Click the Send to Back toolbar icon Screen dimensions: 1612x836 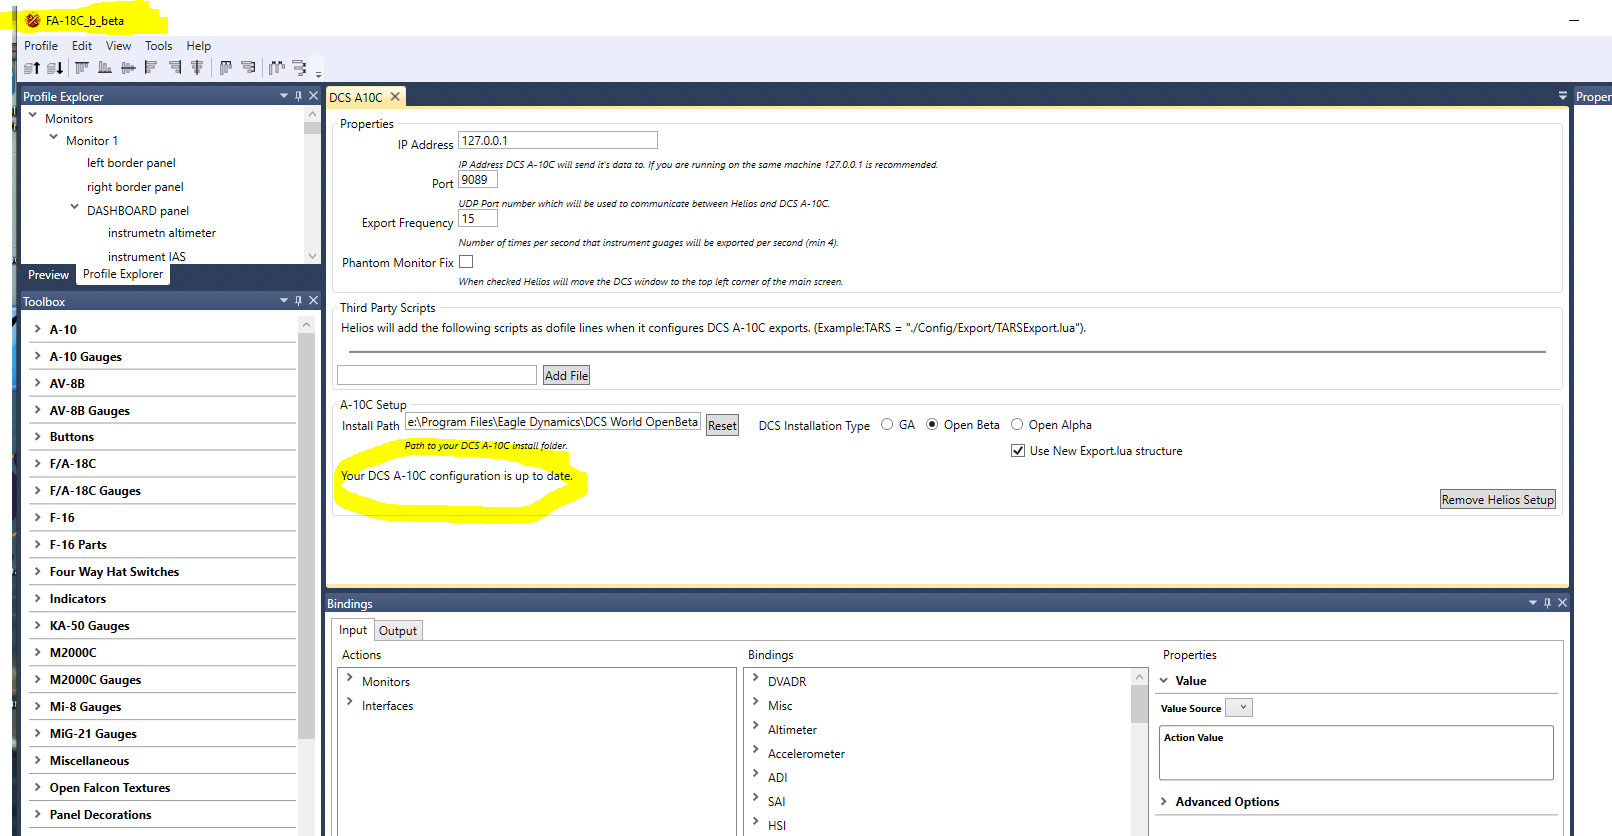point(55,68)
